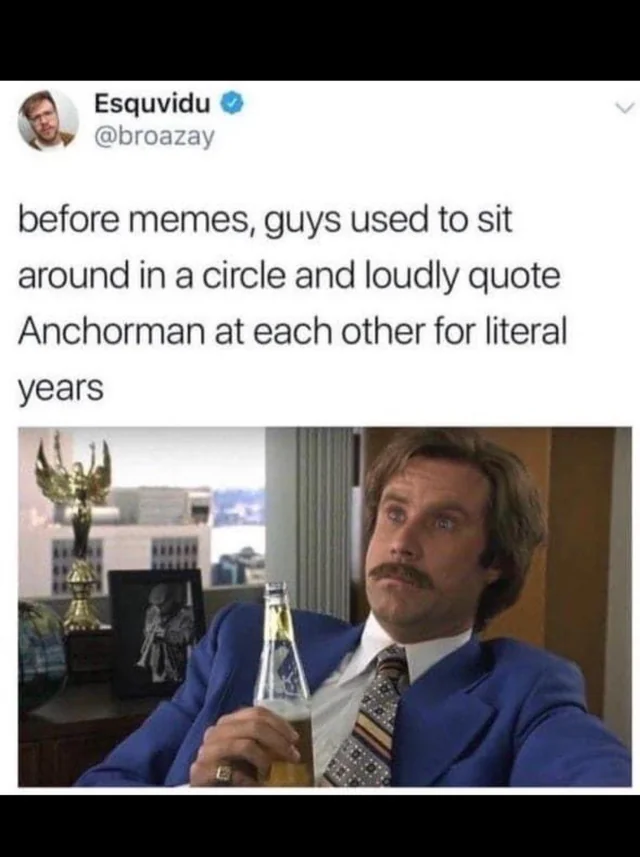The height and width of the screenshot is (857, 640).
Task: Click the man's mustache in the photo
Action: (402, 575)
